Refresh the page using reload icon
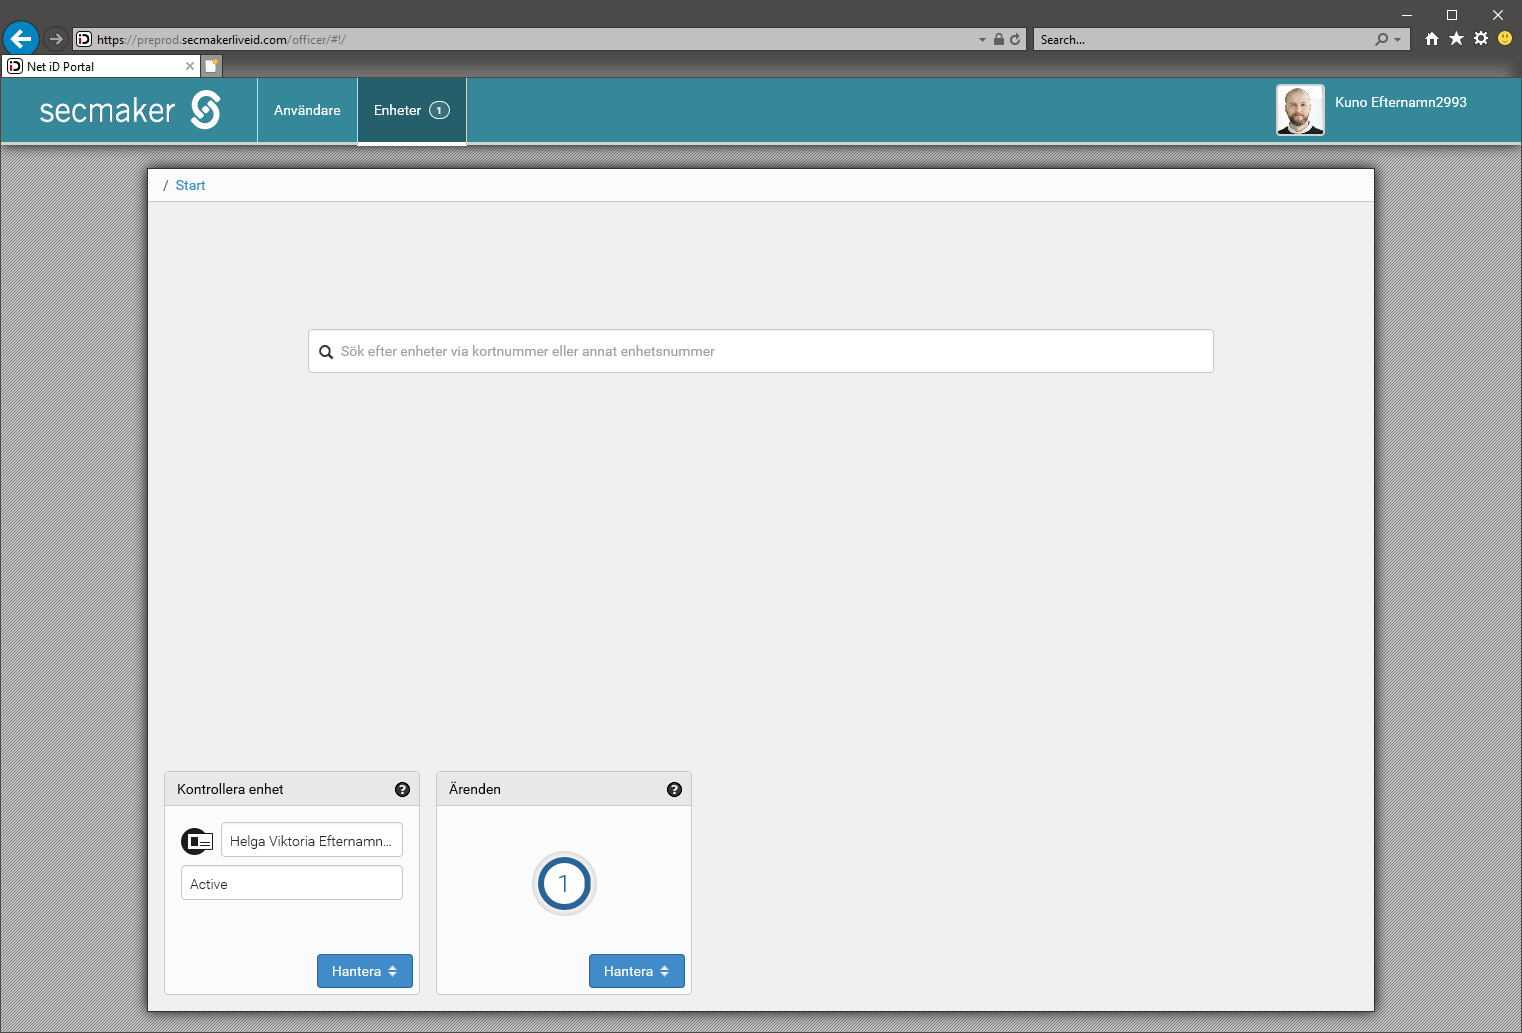Screen dimensions: 1522x1033 pyautogui.click(x=1015, y=39)
